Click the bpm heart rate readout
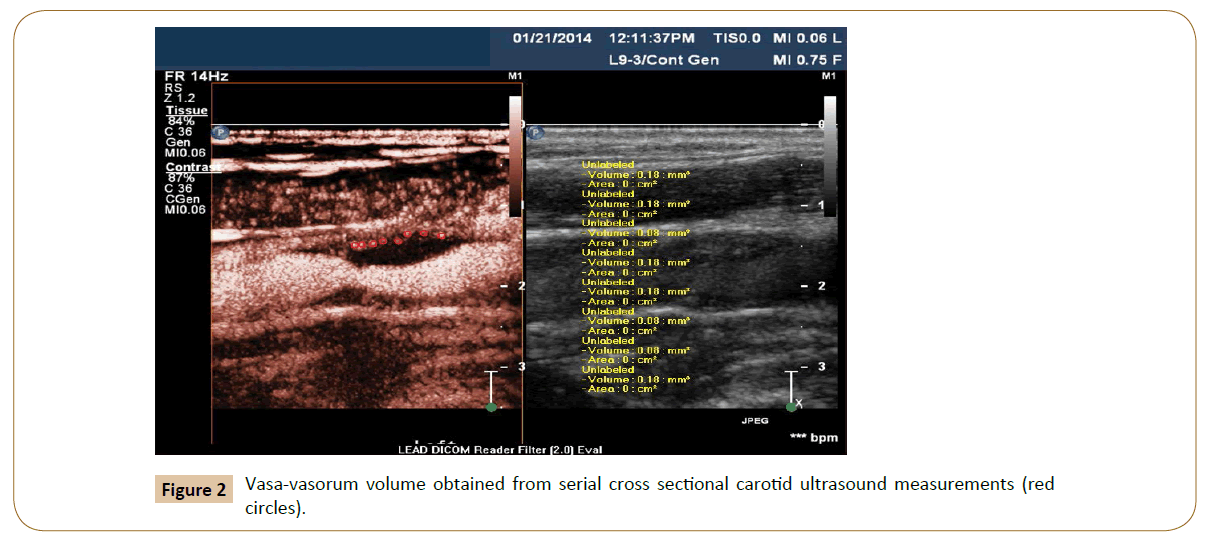The image size is (1219, 544). [x=814, y=438]
